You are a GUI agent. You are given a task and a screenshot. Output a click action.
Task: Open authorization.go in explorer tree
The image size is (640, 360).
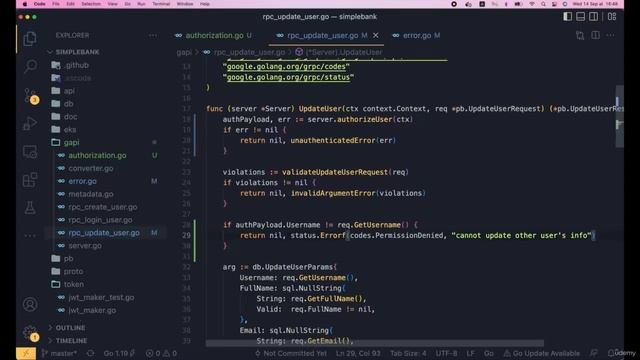coord(97,156)
